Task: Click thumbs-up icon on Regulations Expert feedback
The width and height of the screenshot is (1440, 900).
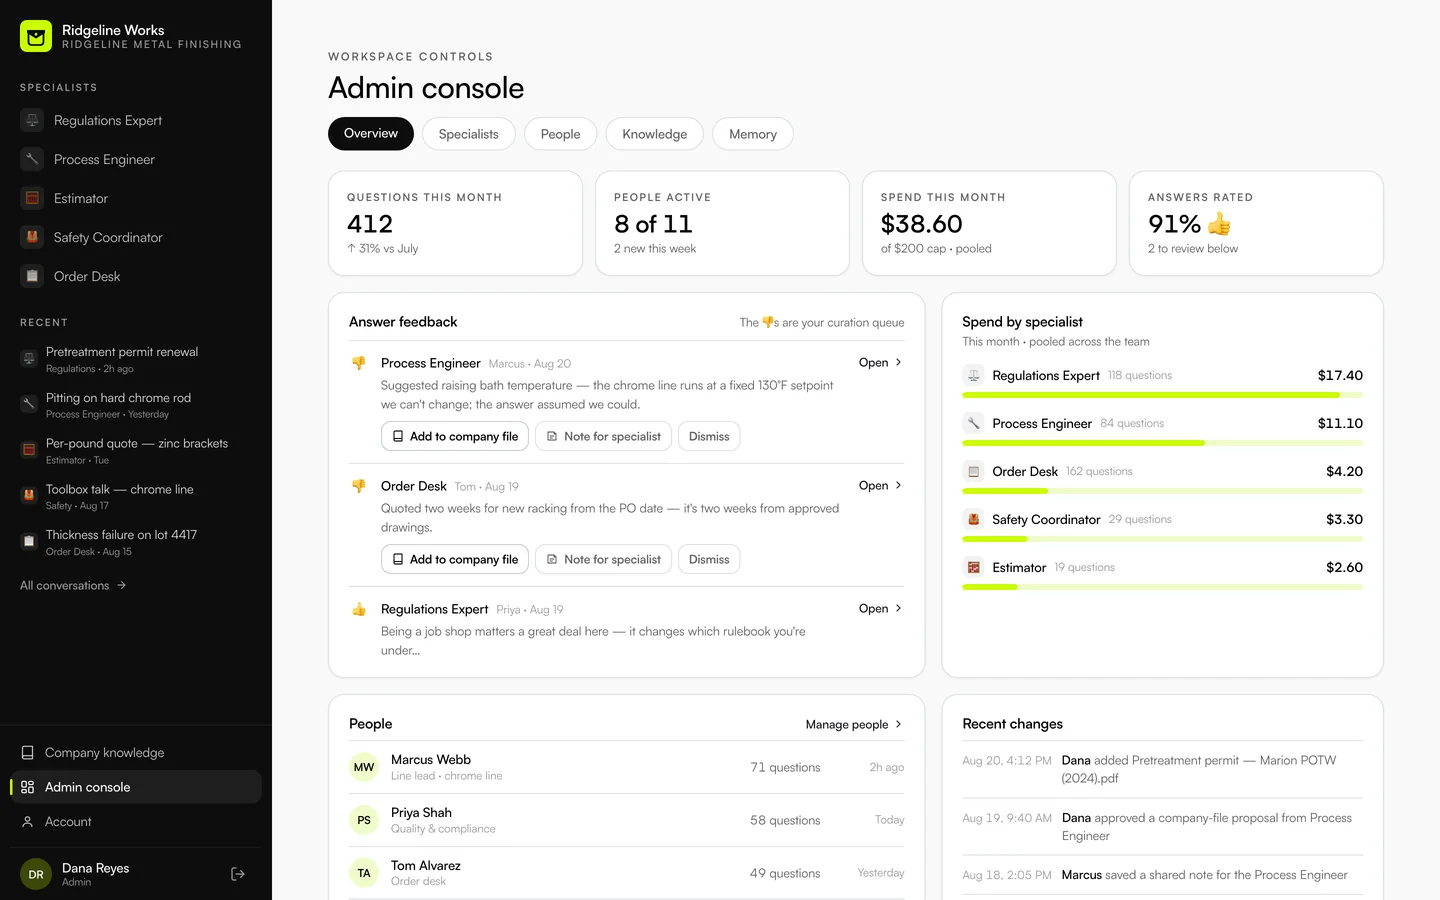Action: pyautogui.click(x=359, y=609)
